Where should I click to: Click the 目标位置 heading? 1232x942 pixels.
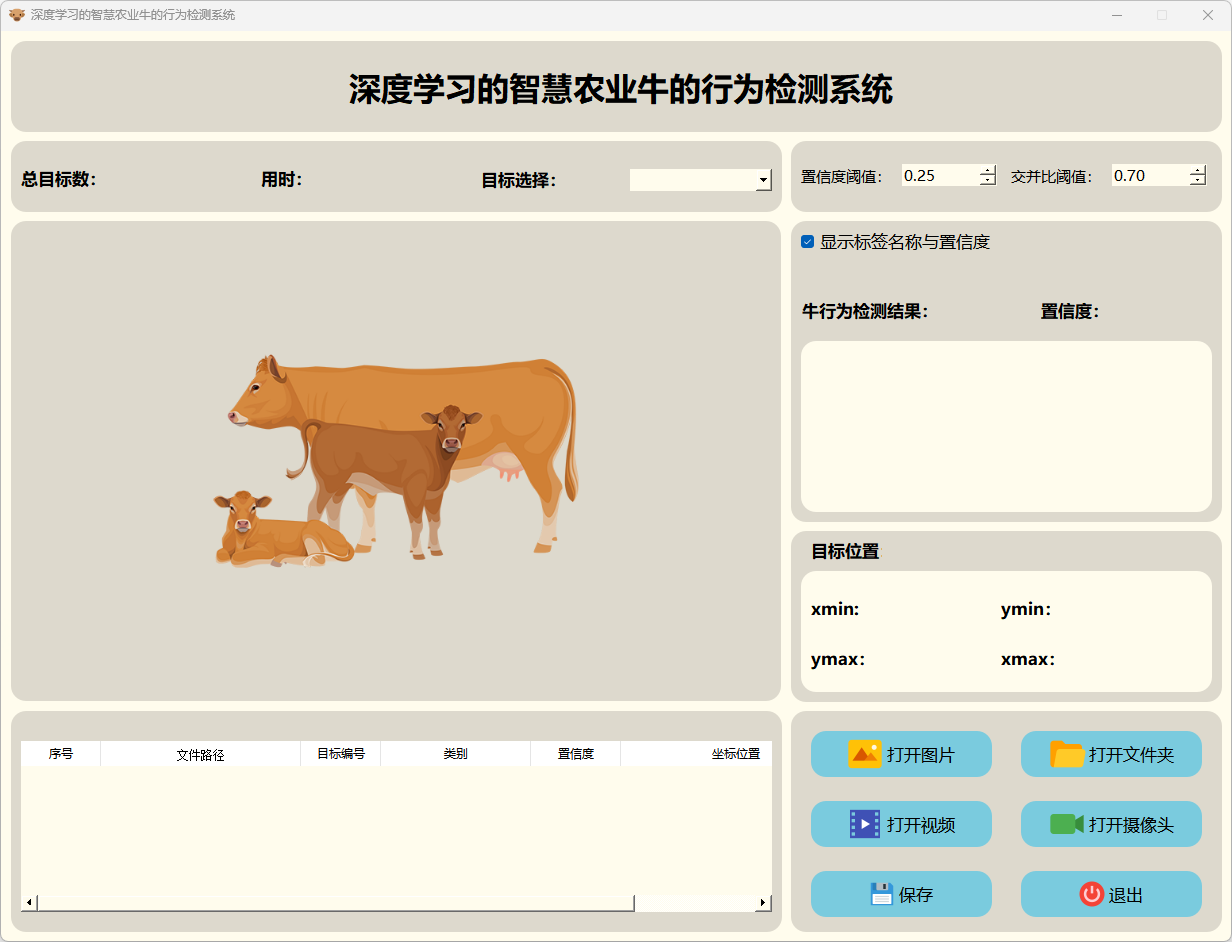[x=845, y=551]
